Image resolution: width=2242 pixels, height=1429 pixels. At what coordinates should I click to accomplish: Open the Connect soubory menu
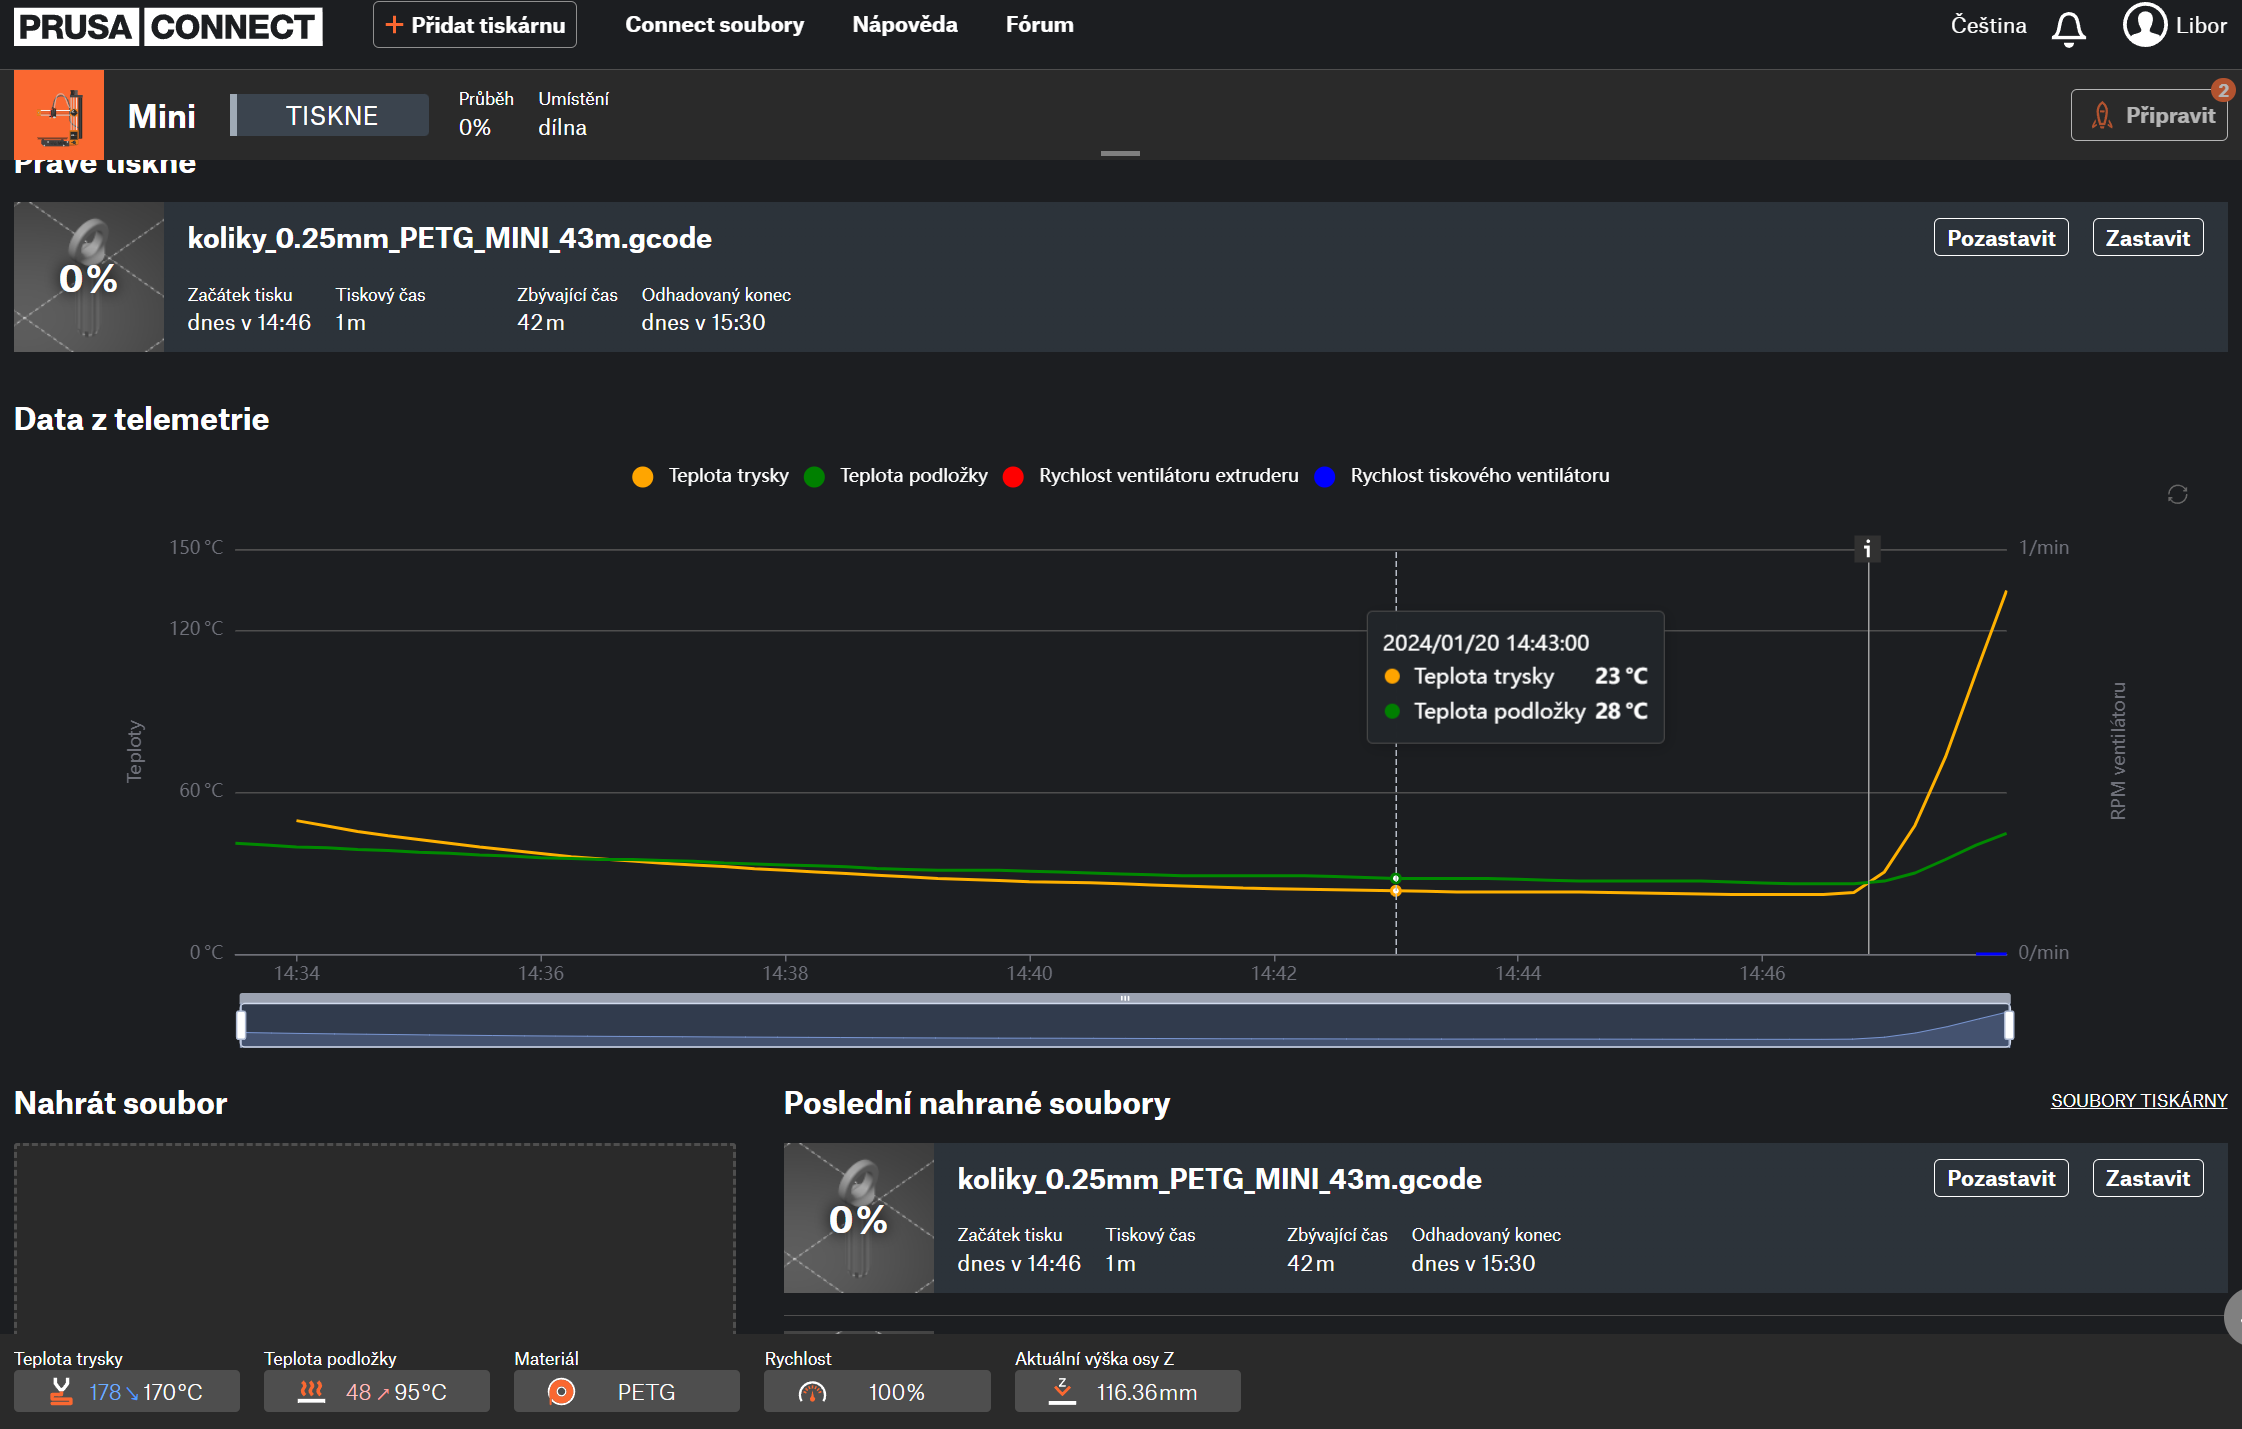point(714,25)
